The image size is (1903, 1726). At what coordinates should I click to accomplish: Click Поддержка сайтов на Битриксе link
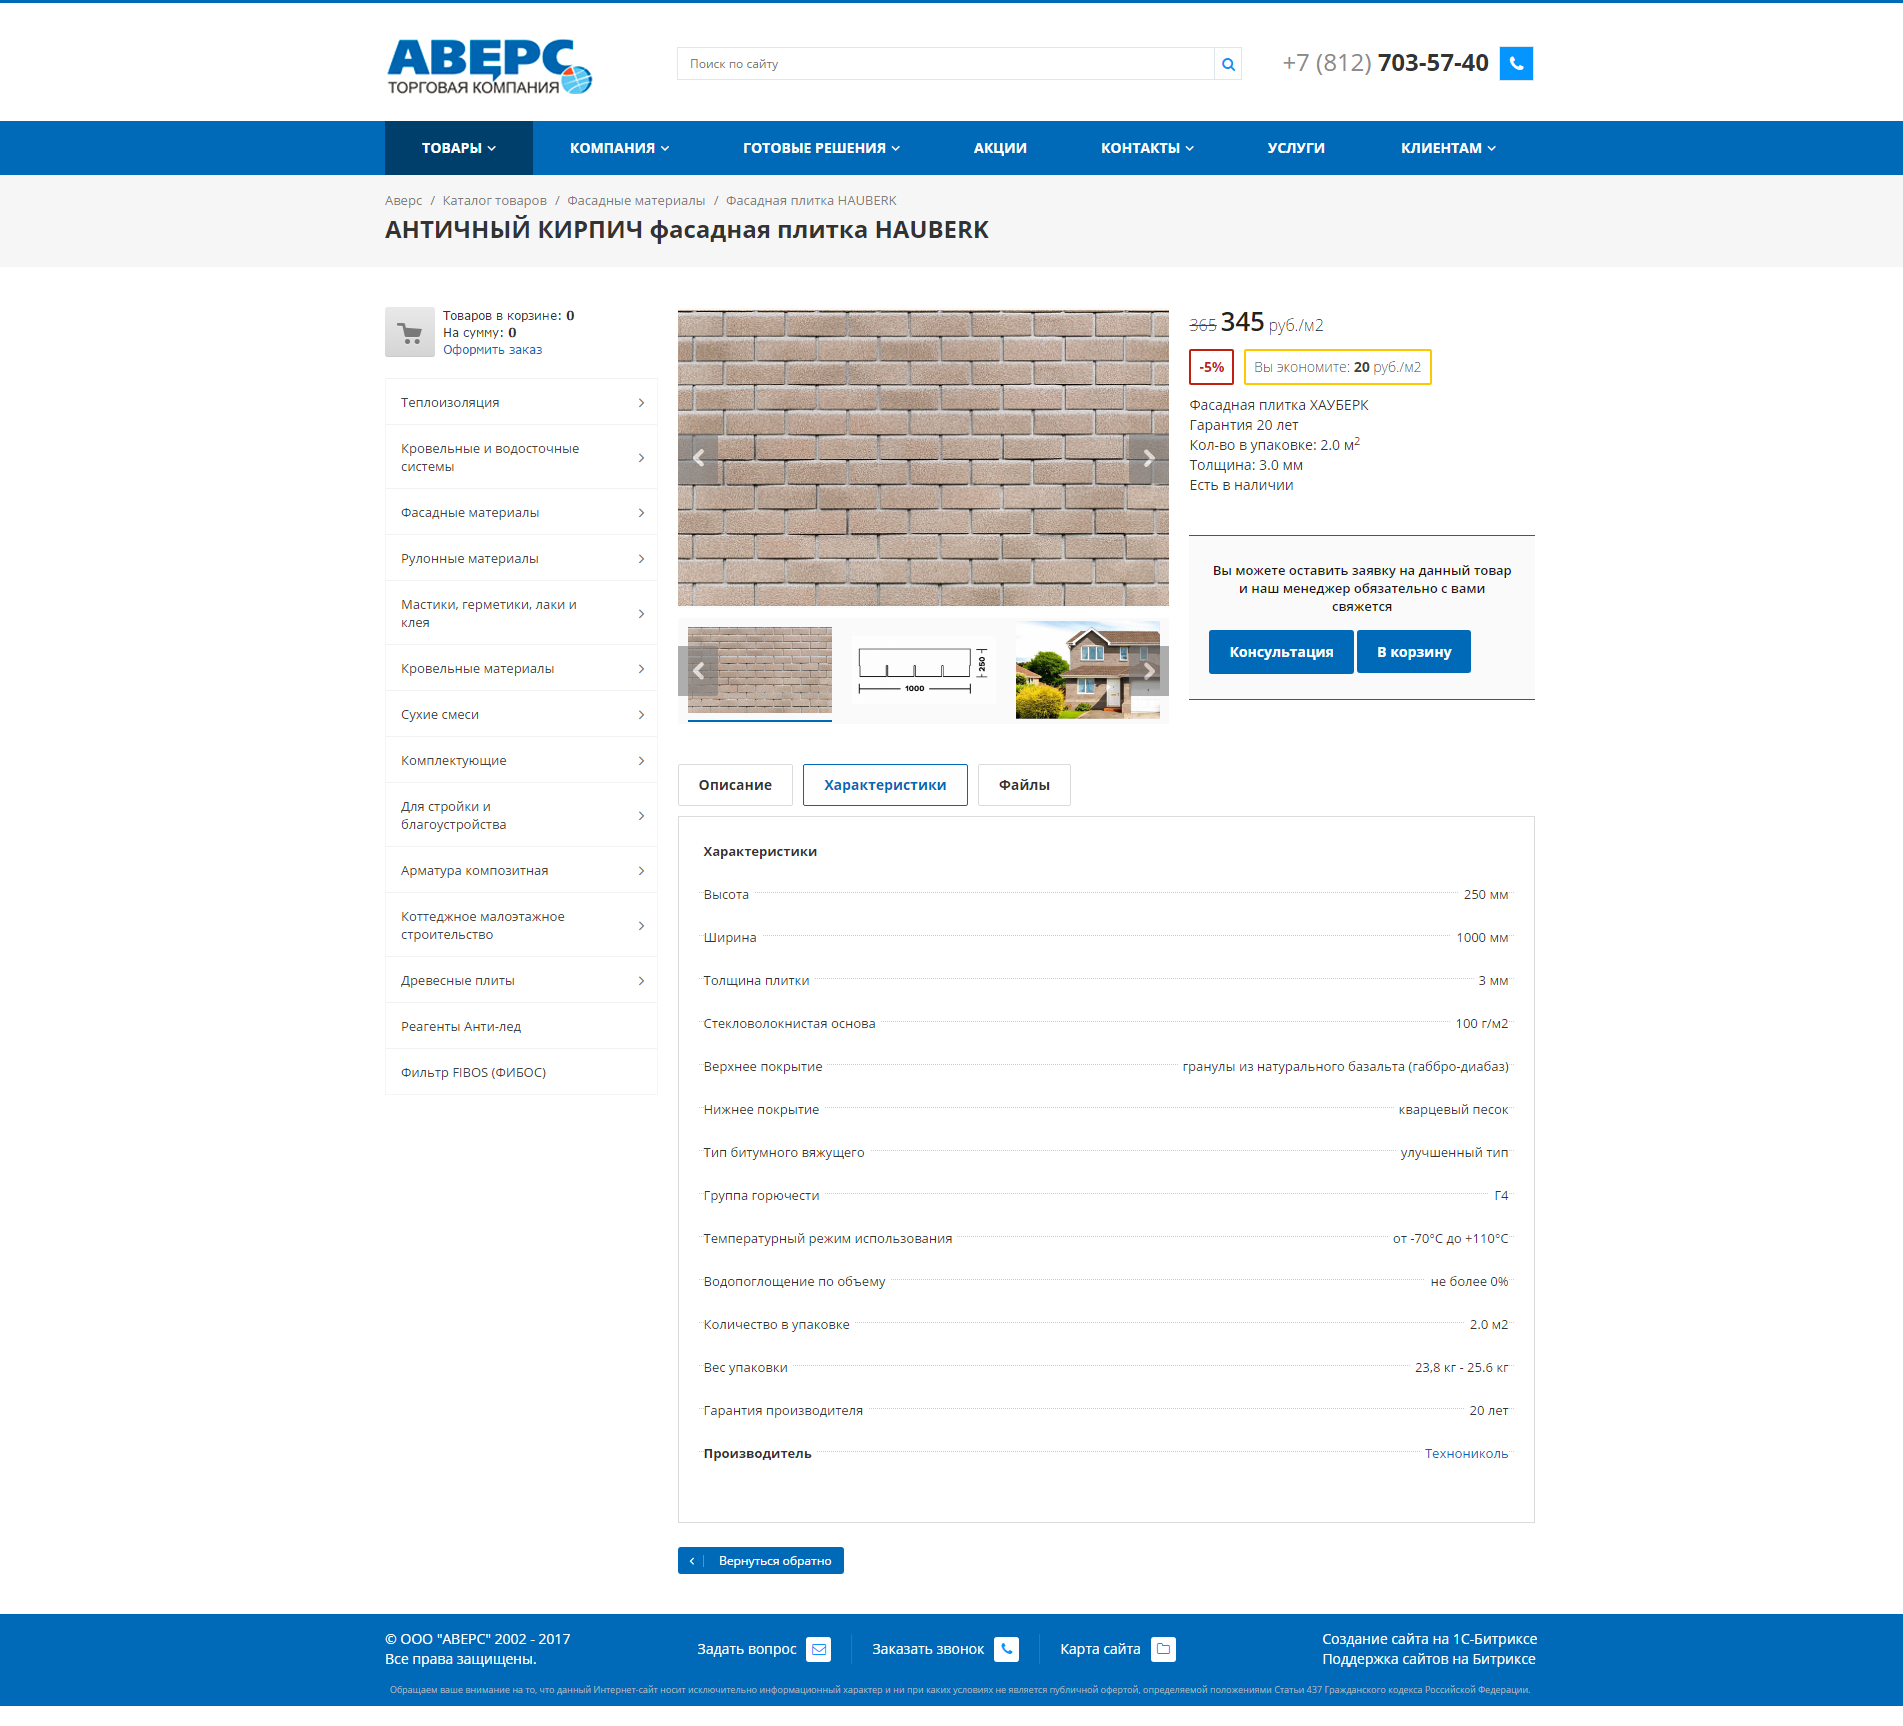pos(1428,1659)
